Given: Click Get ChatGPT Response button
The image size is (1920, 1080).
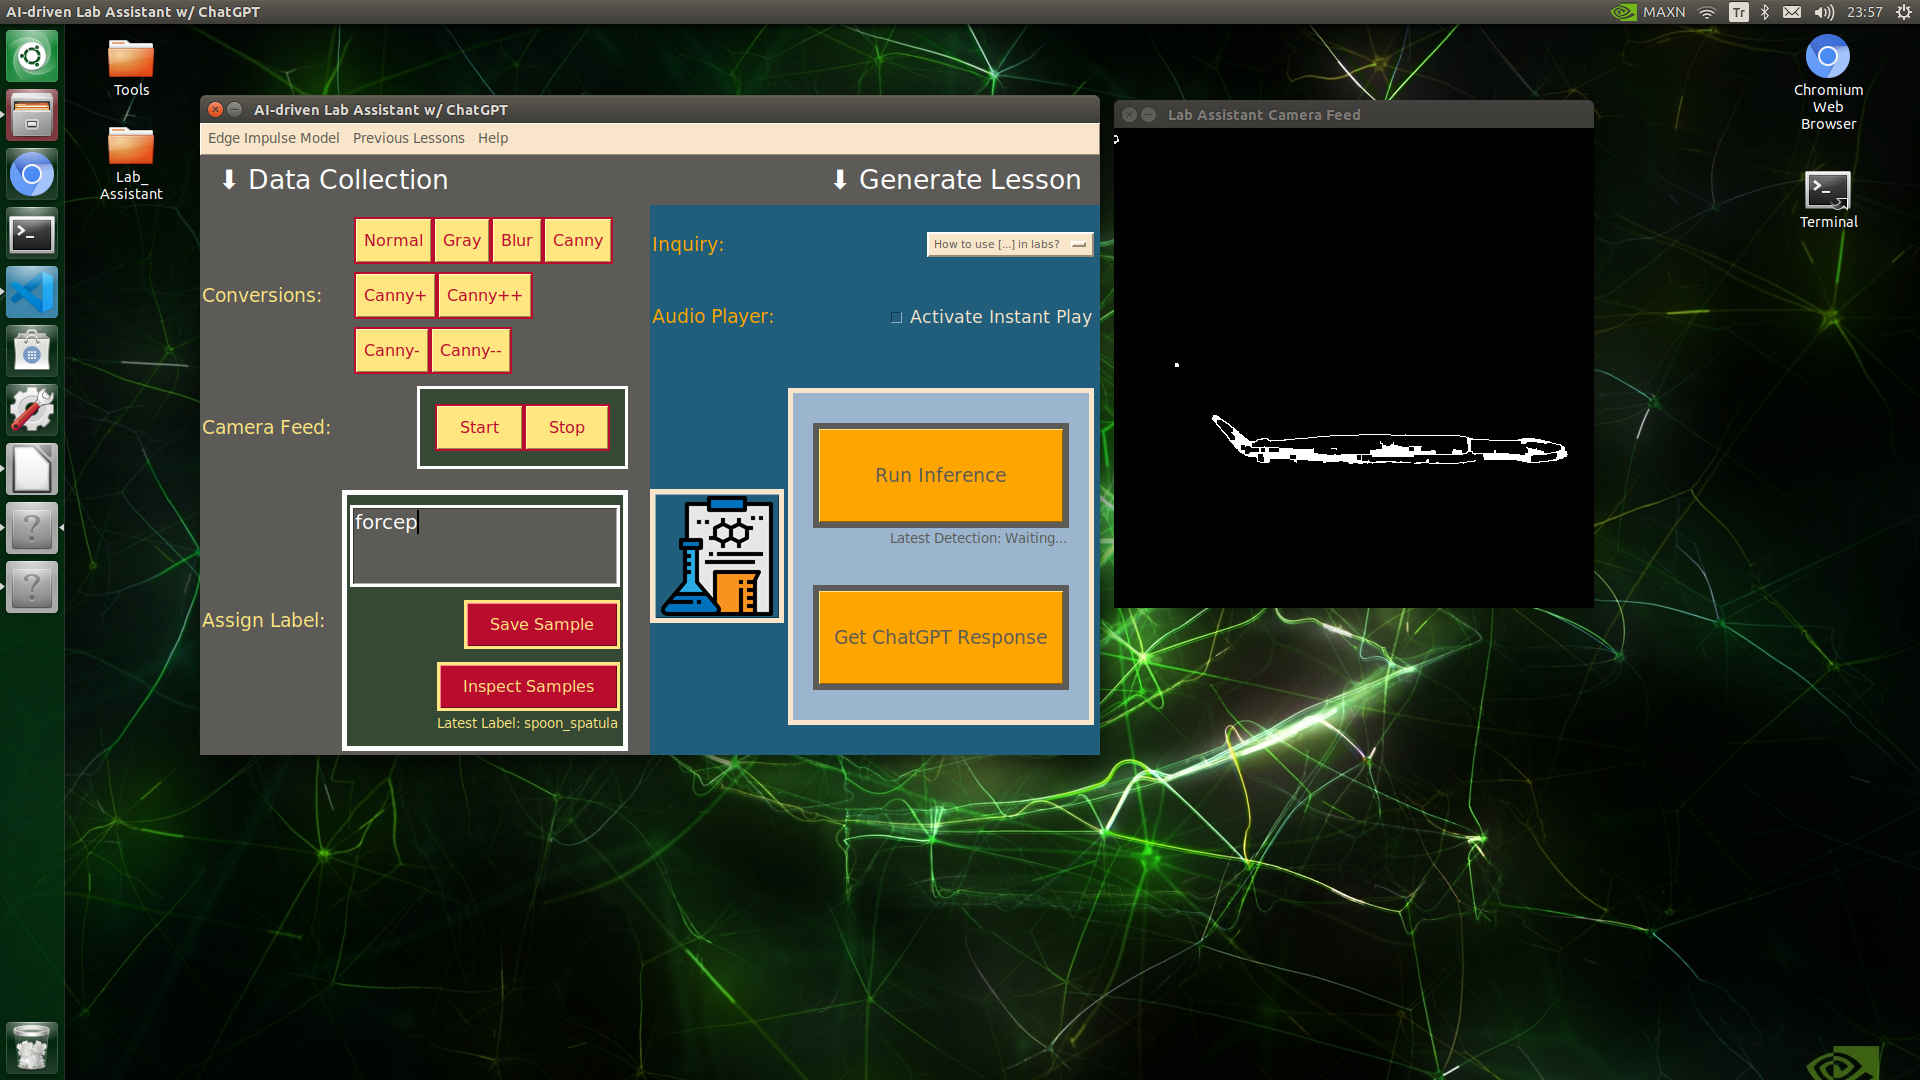Looking at the screenshot, I should point(939,636).
